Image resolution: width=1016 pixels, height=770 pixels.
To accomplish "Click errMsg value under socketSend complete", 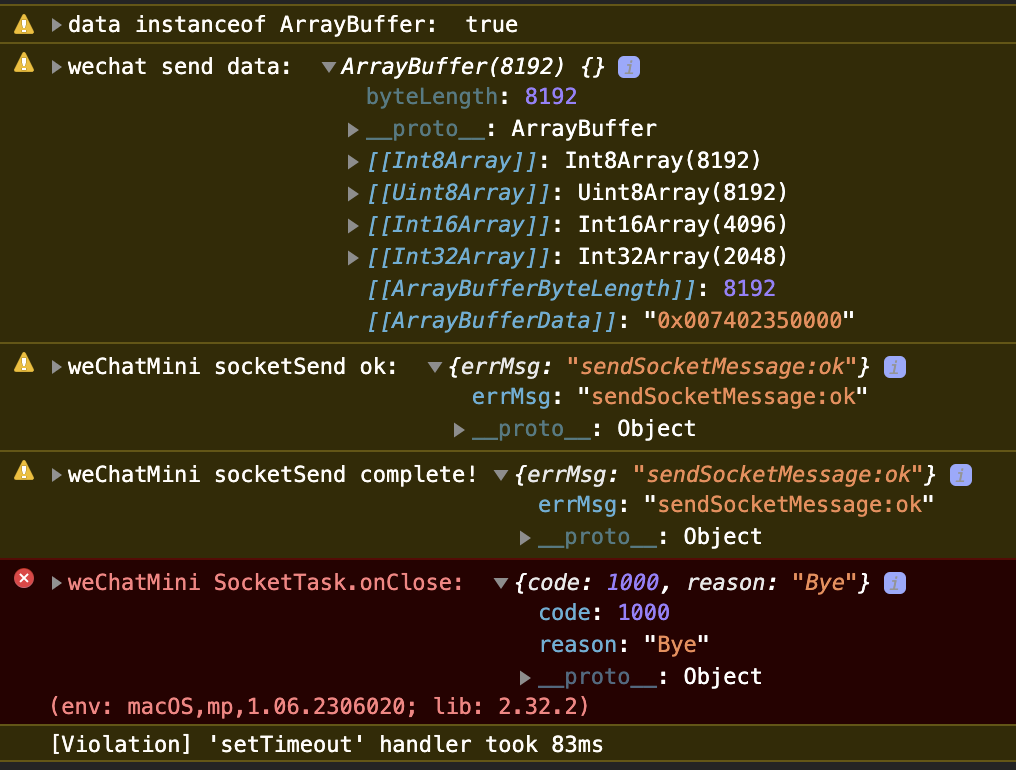I will (789, 505).
